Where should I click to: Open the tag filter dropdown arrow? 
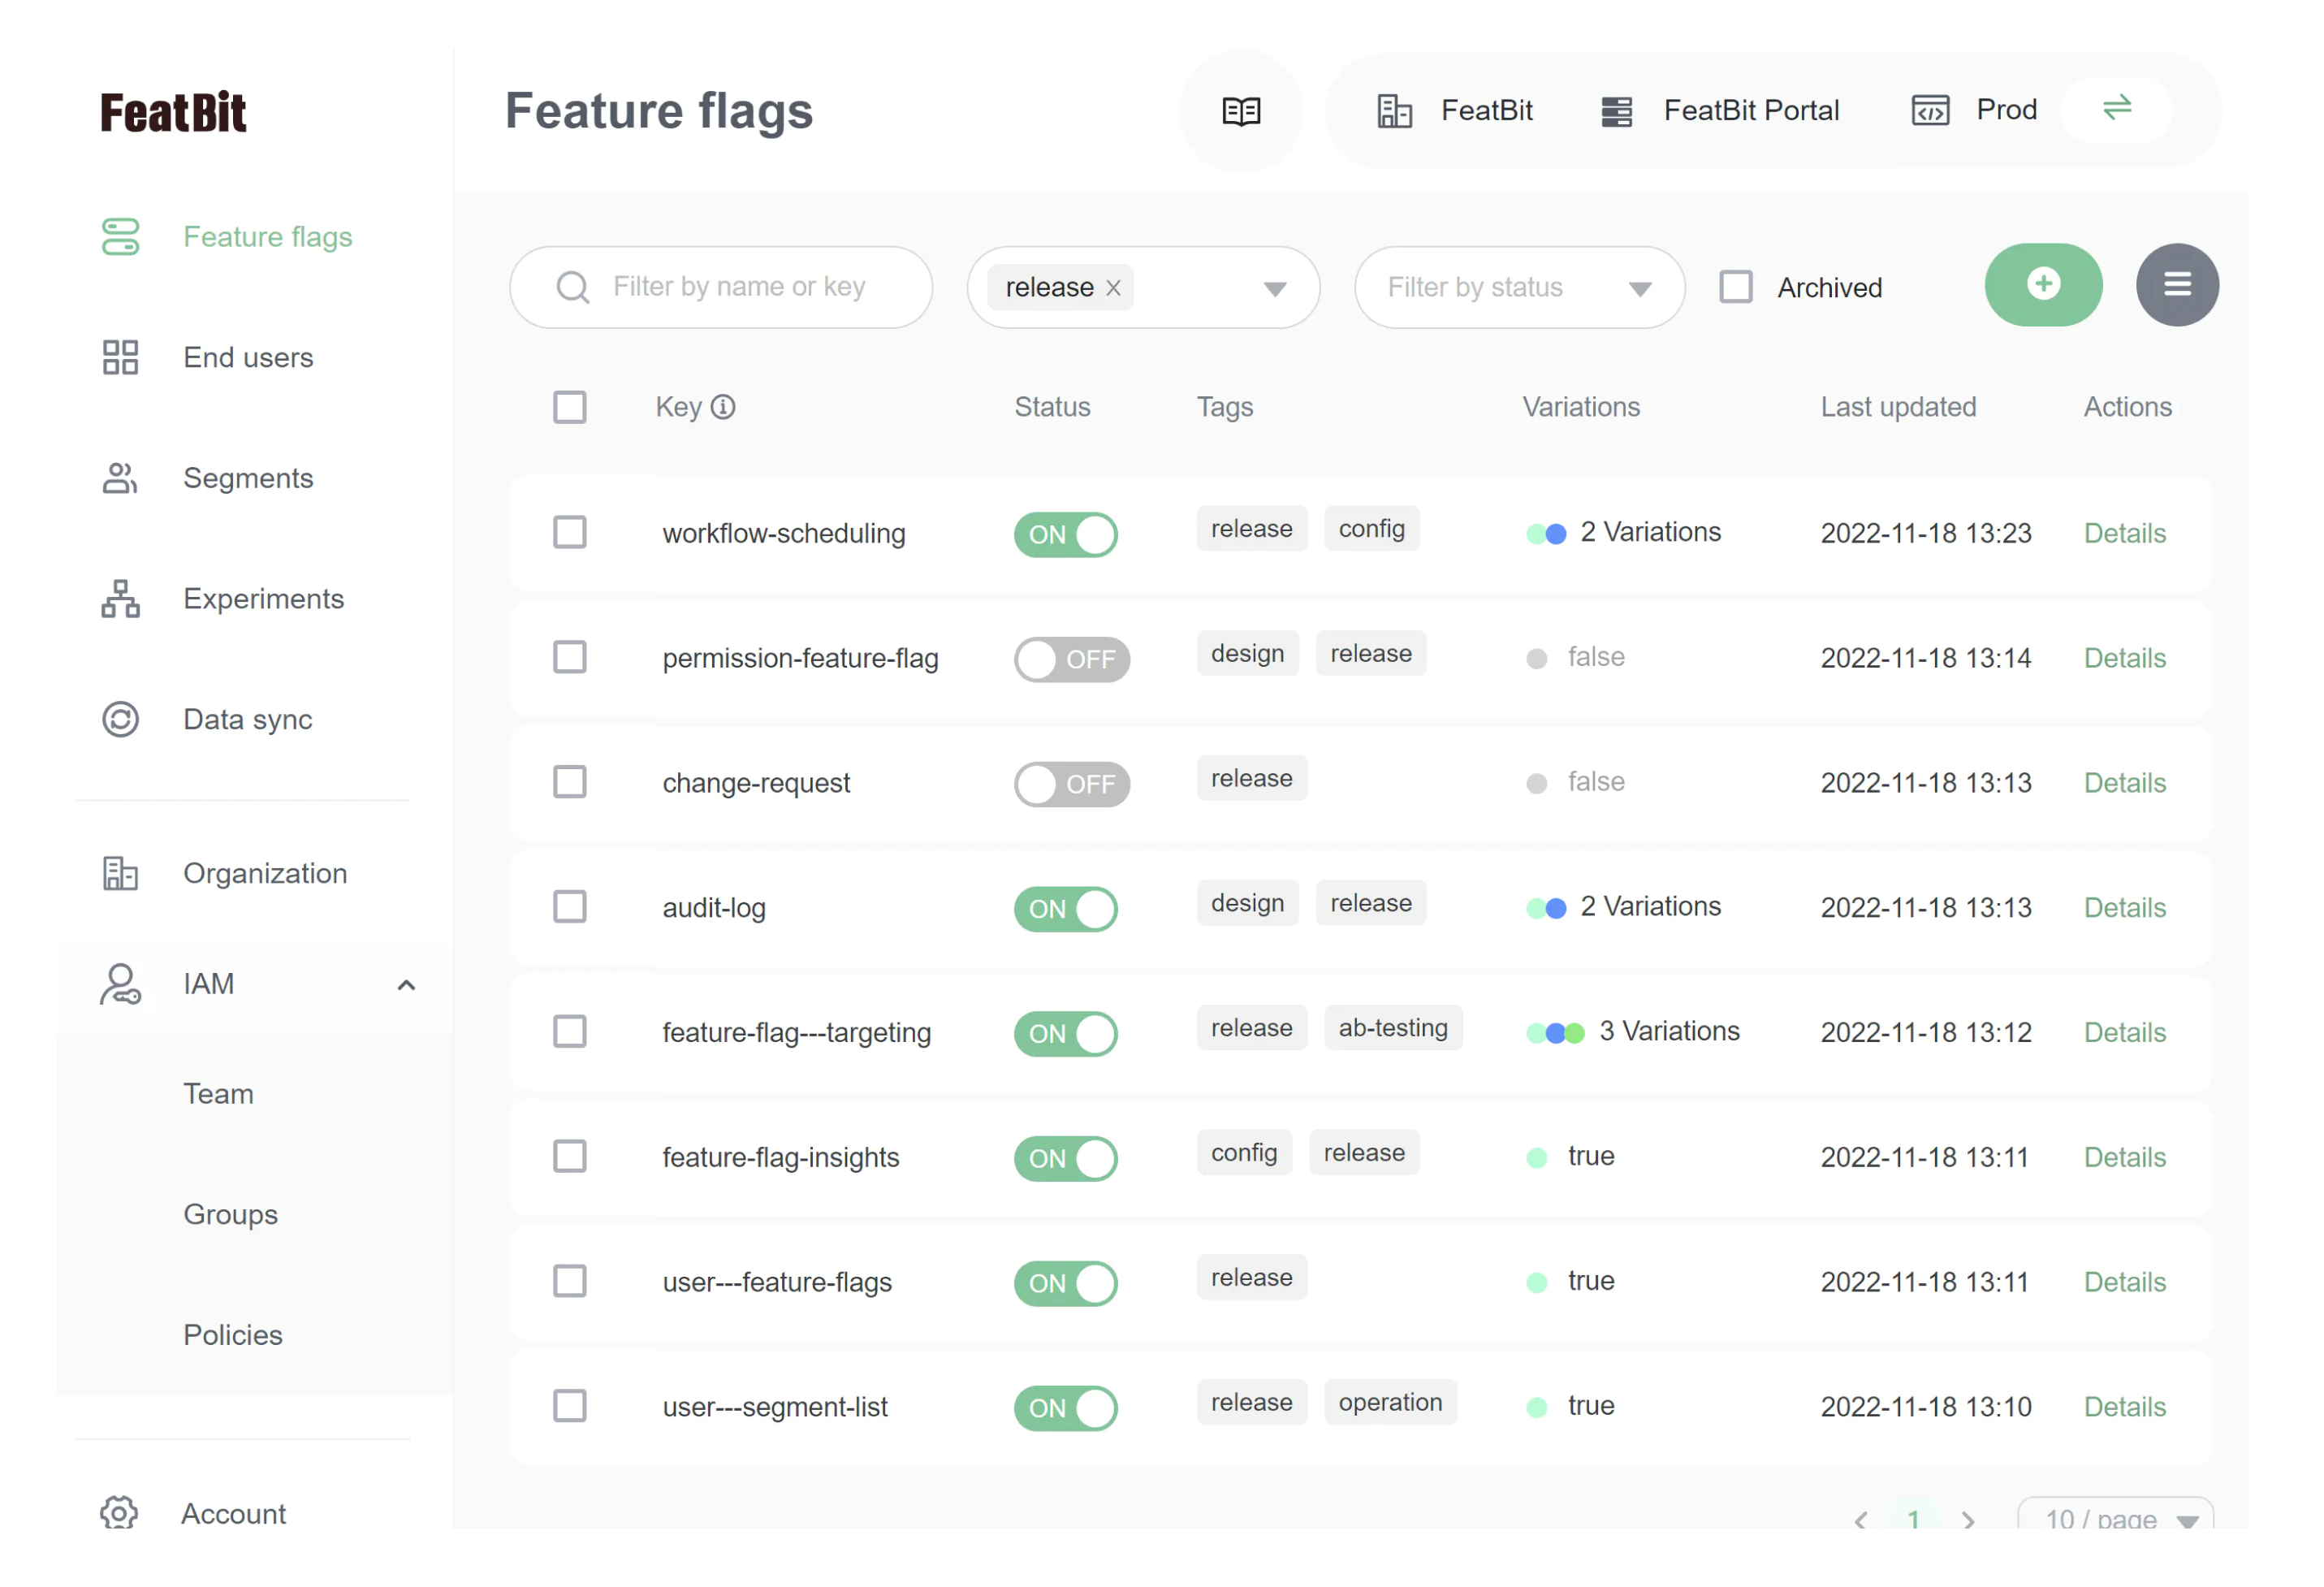click(x=1274, y=289)
